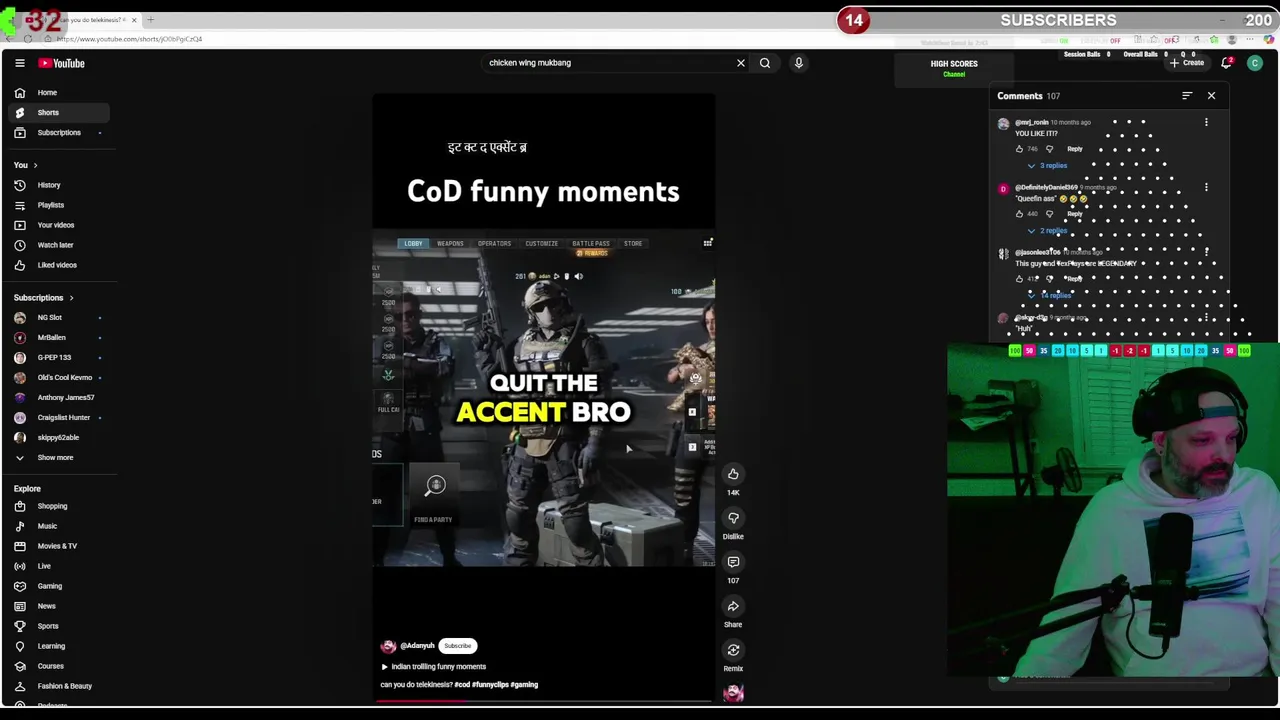Viewport: 1280px width, 720px height.
Task: Start voice search with the microphone icon
Action: tap(799, 63)
